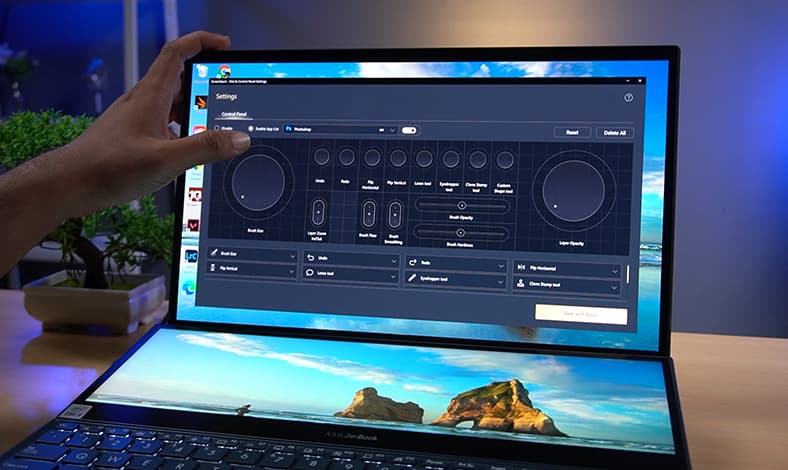
Task: Toggle the switch next to Photoshop dropdown
Action: click(409, 130)
